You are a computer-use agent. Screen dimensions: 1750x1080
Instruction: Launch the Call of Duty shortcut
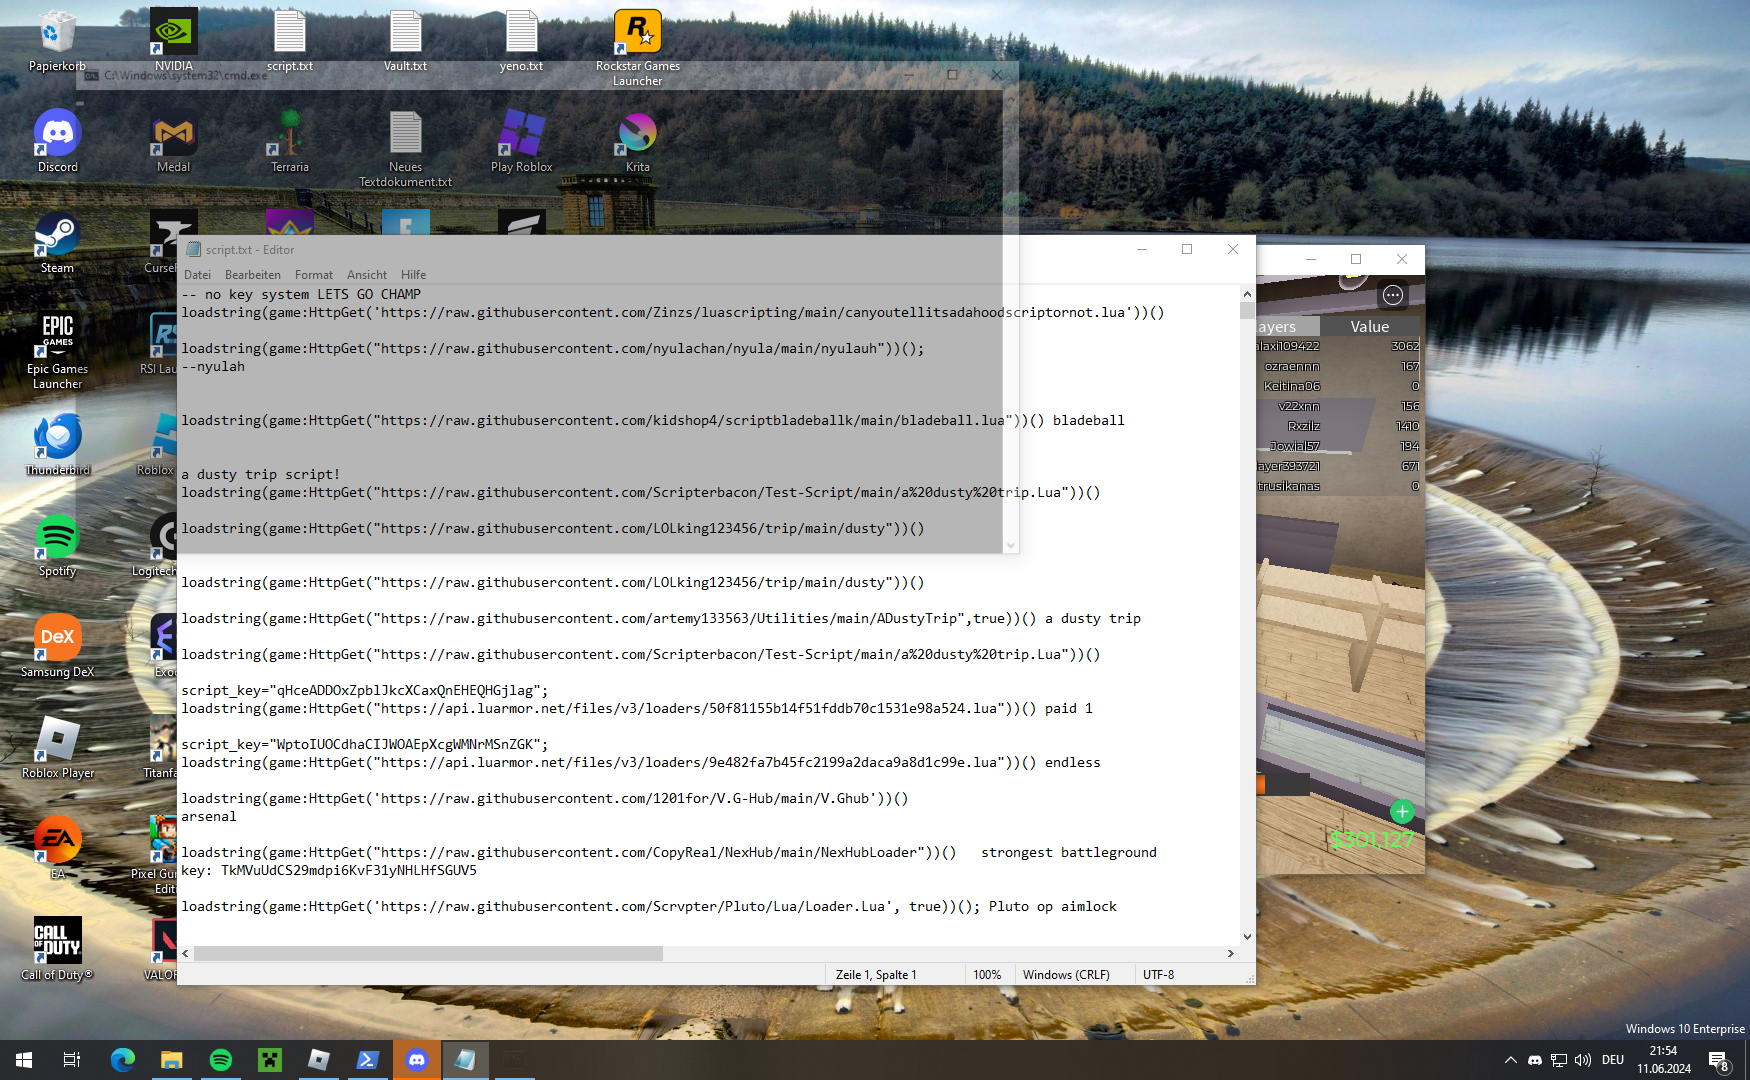(57, 949)
